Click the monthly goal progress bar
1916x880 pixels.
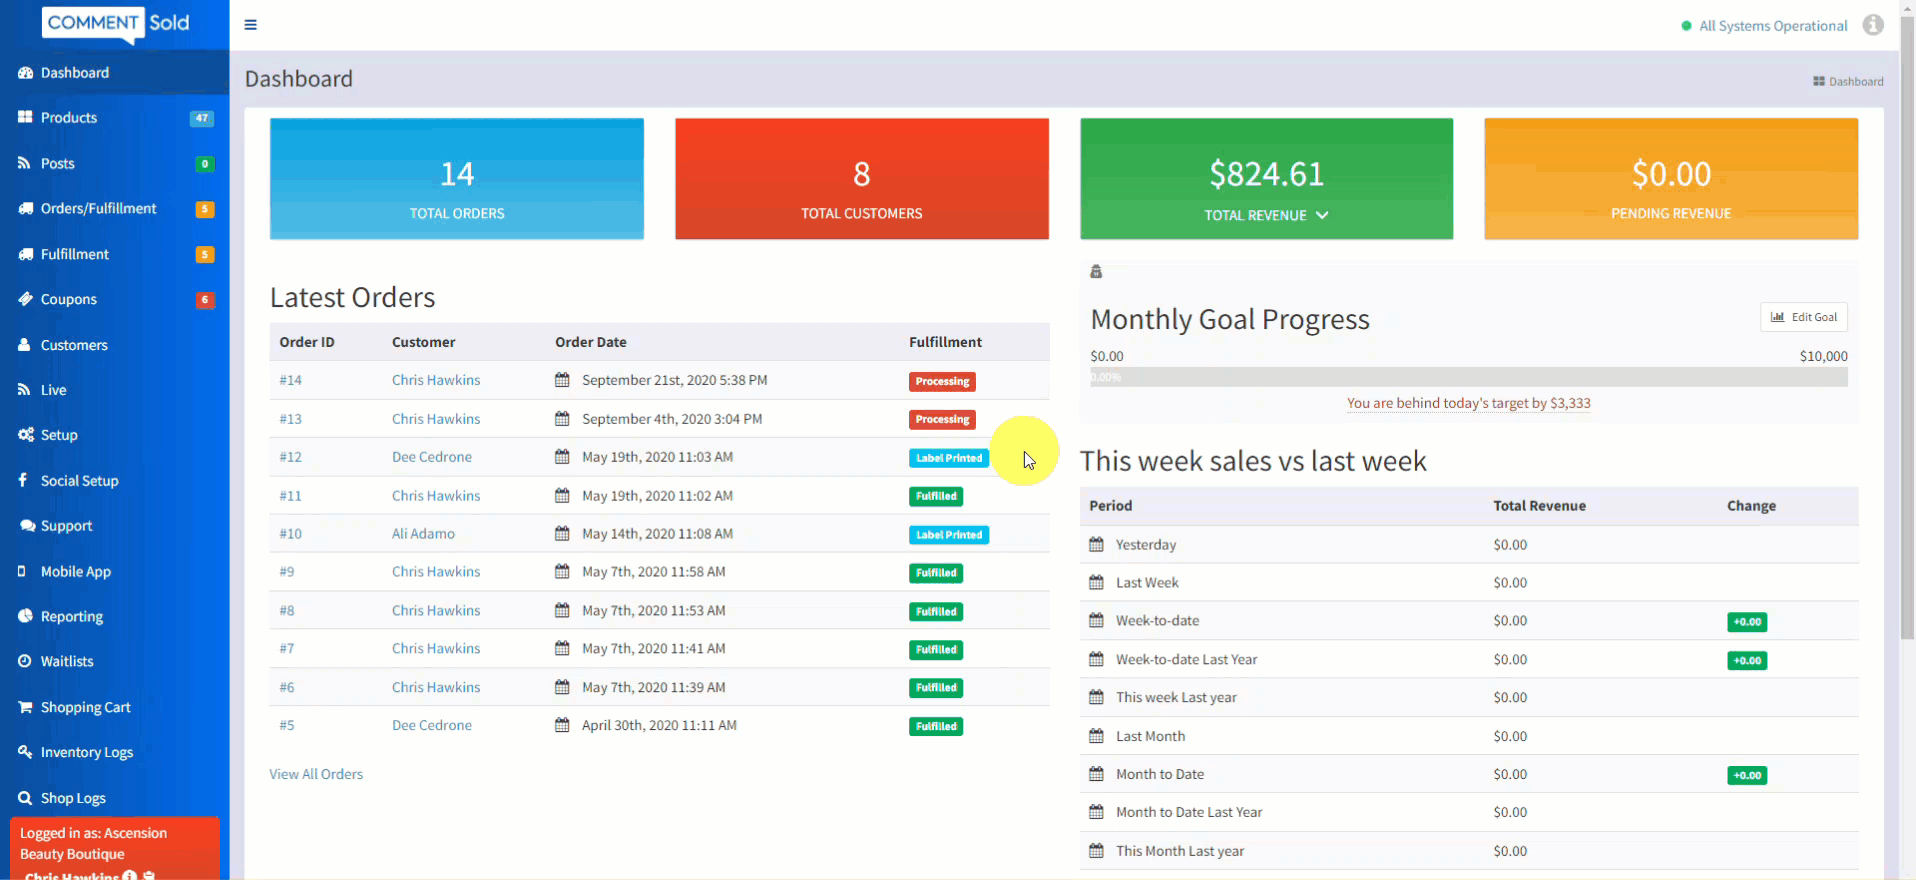point(1468,377)
